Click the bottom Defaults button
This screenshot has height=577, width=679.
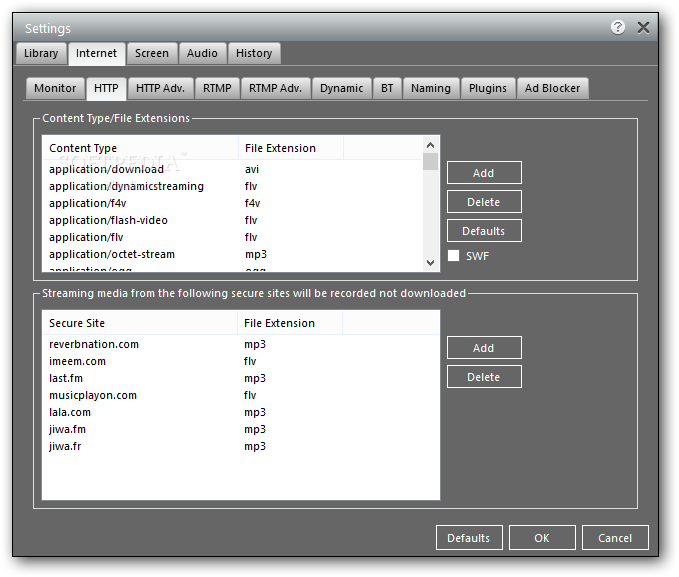point(469,538)
